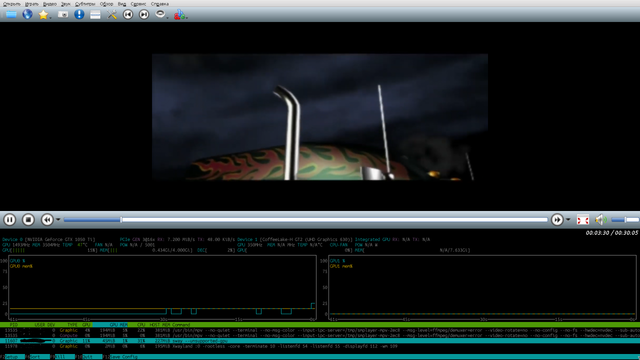Open the Сервис menu
The width and height of the screenshot is (640, 360).
(138, 4)
